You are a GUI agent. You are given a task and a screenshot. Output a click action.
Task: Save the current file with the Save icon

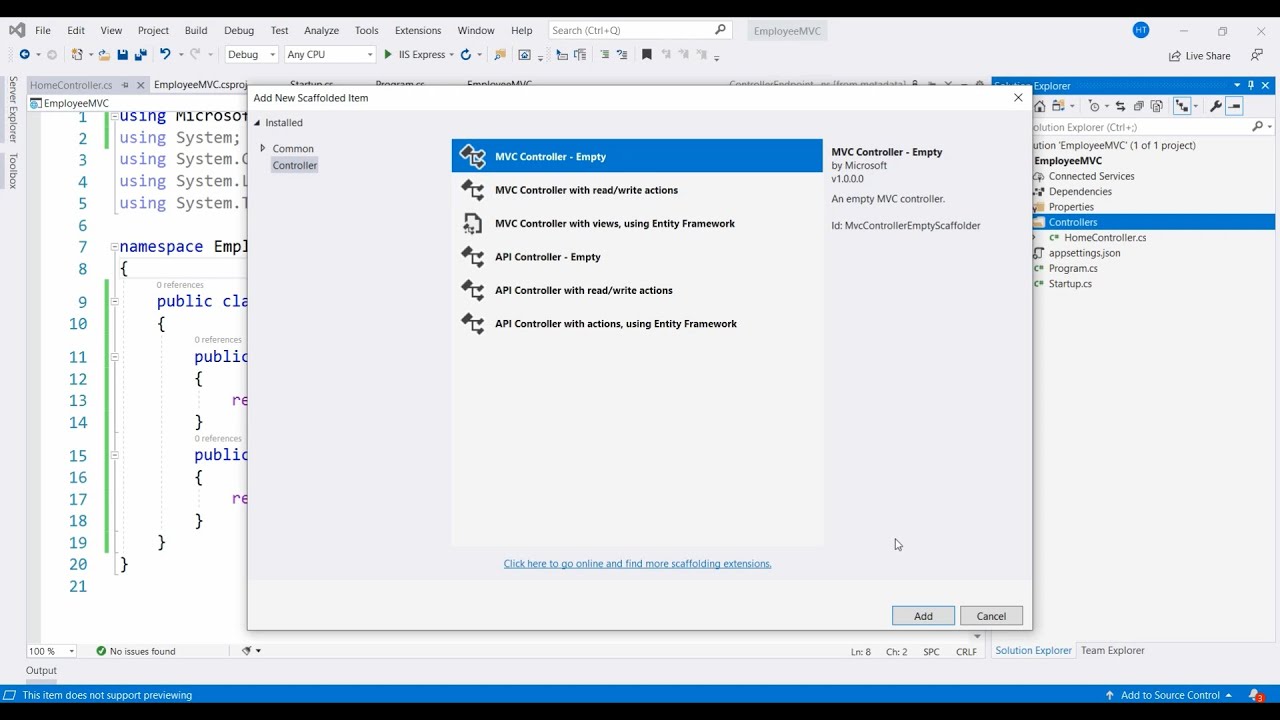click(122, 54)
